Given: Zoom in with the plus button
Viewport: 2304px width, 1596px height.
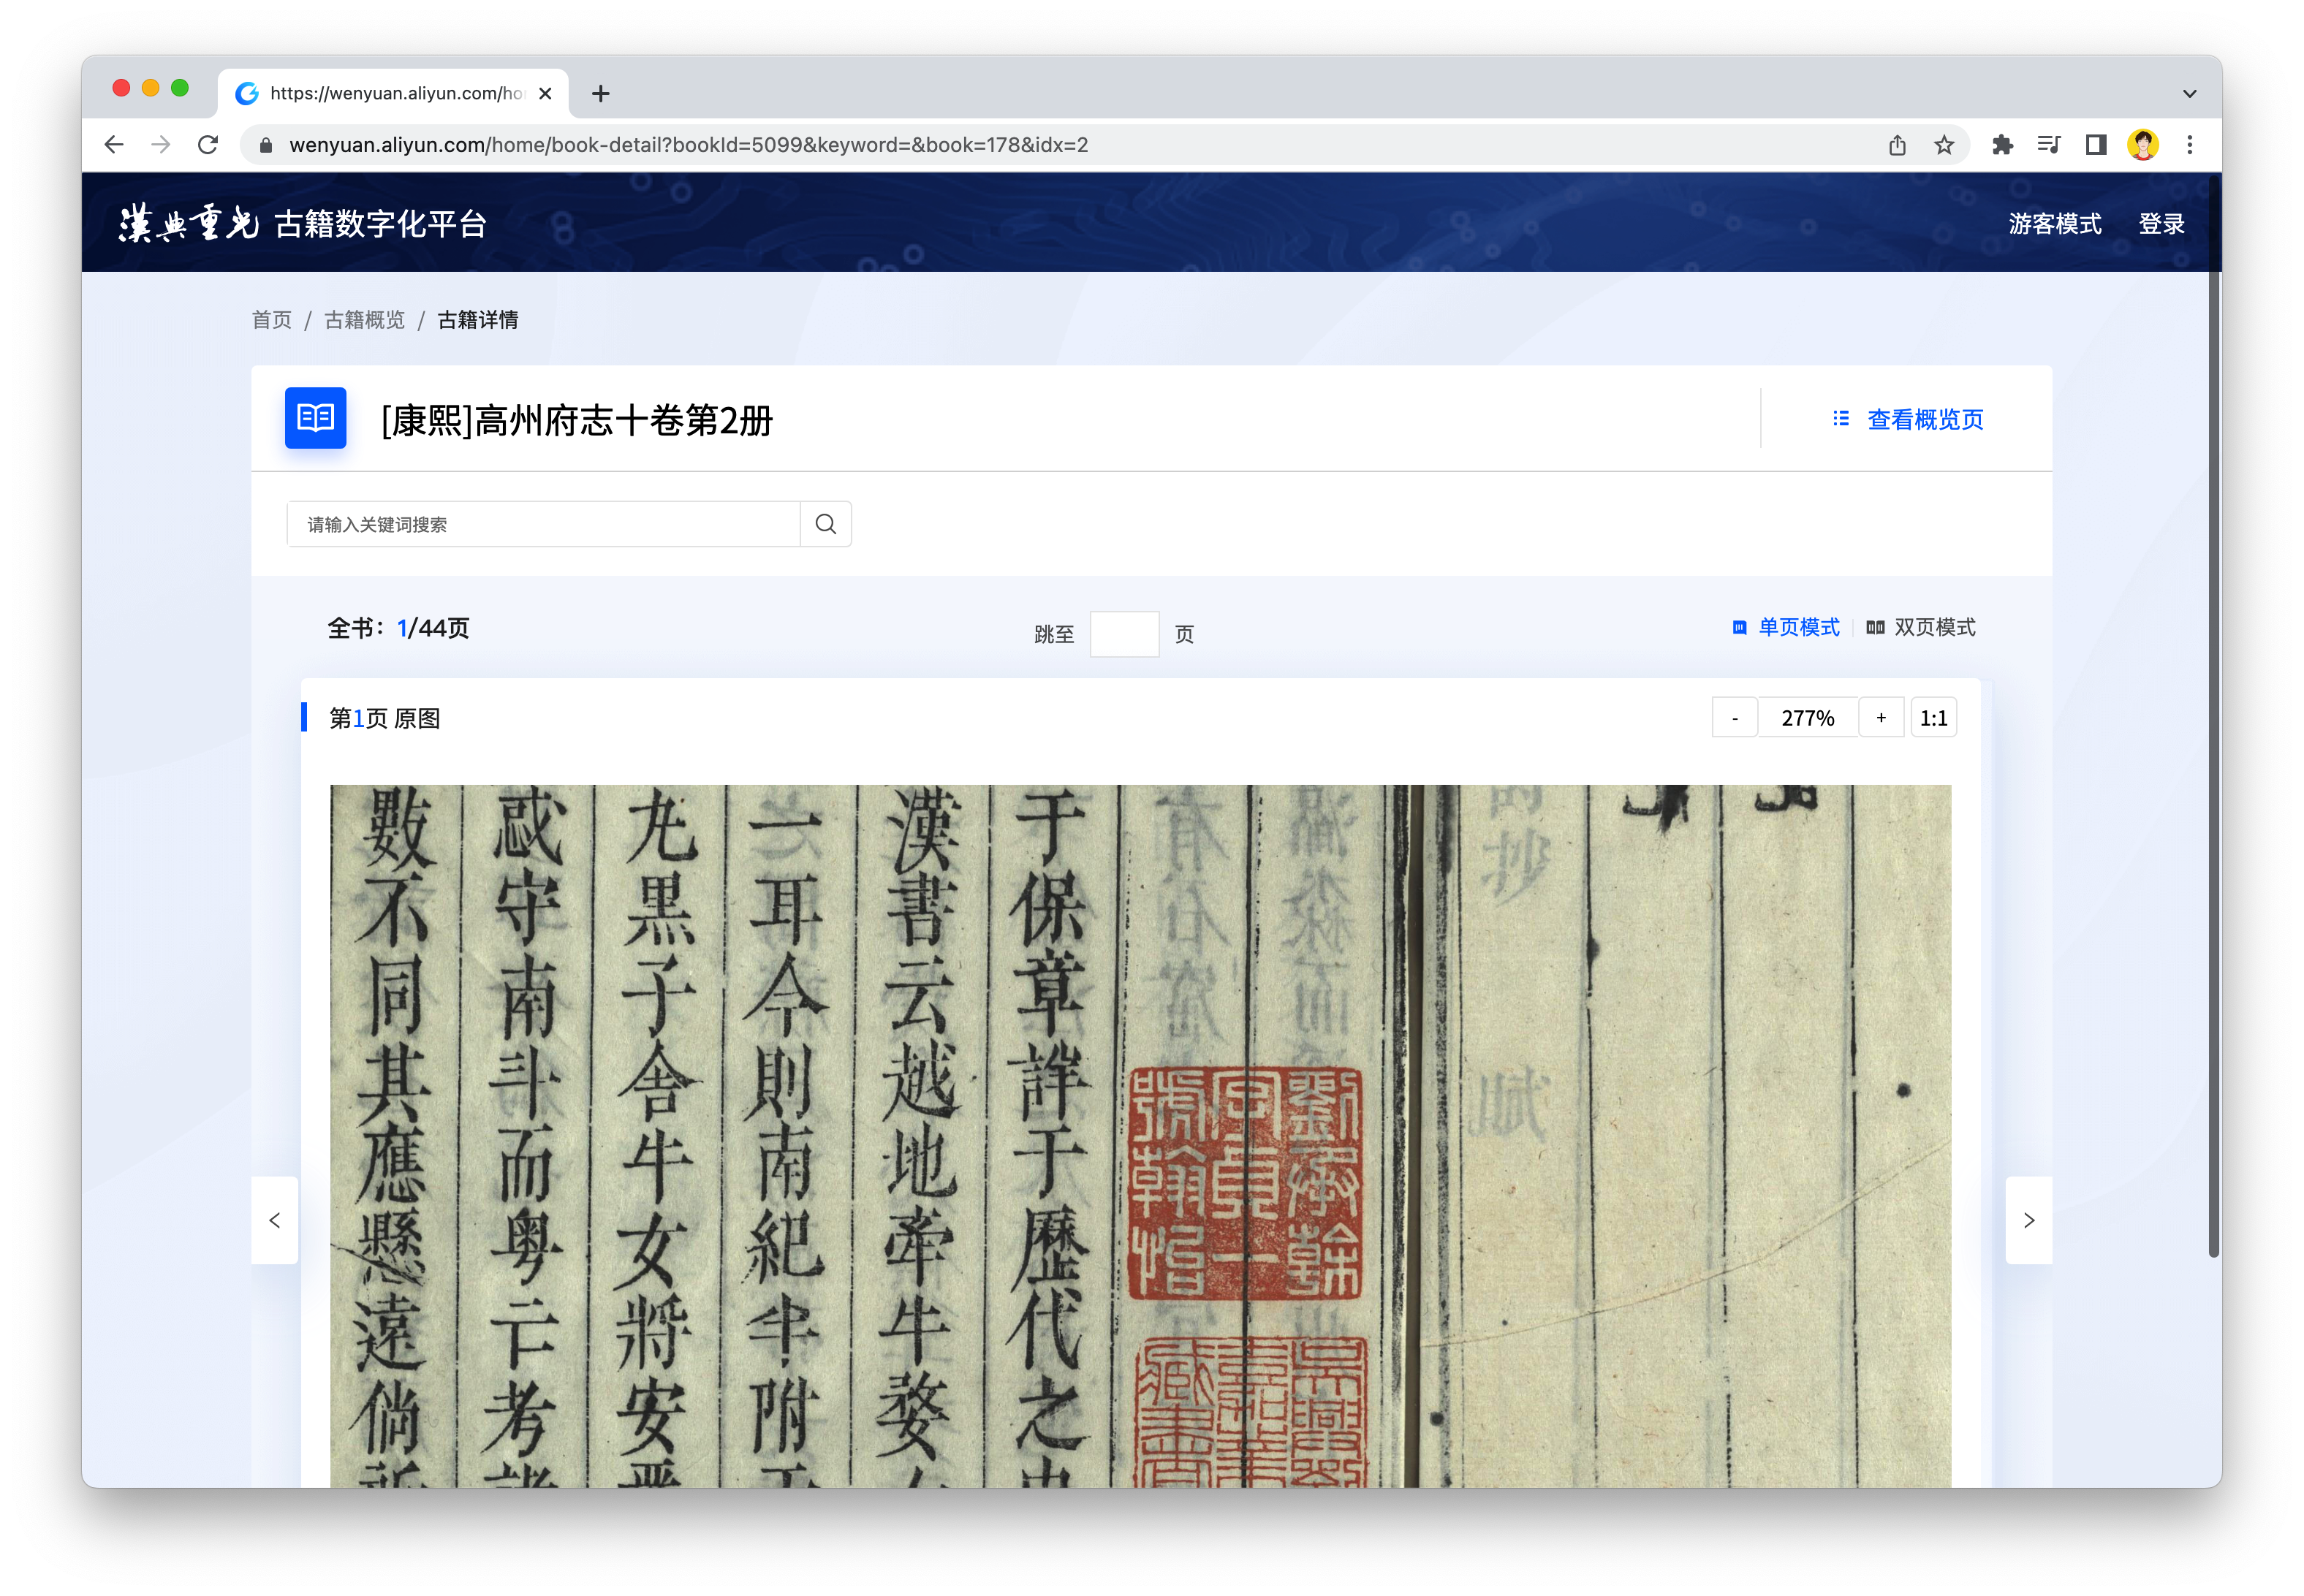Looking at the screenshot, I should pos(1881,718).
